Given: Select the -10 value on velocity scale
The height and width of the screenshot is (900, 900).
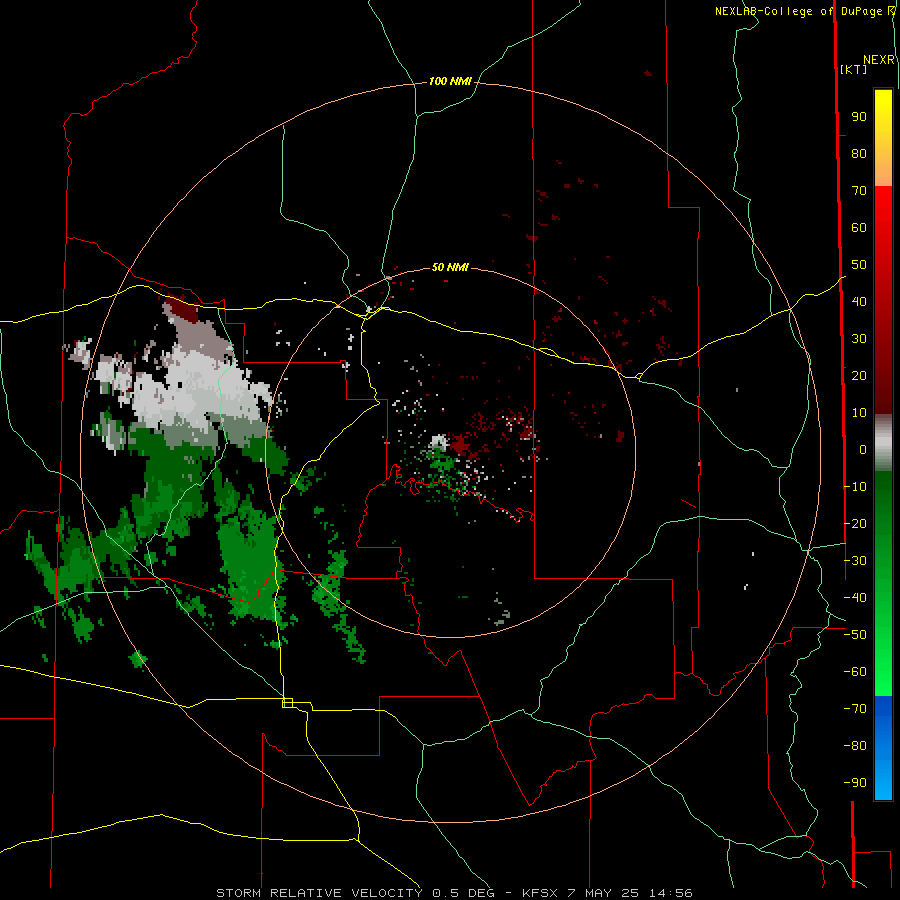Looking at the screenshot, I should 855,487.
